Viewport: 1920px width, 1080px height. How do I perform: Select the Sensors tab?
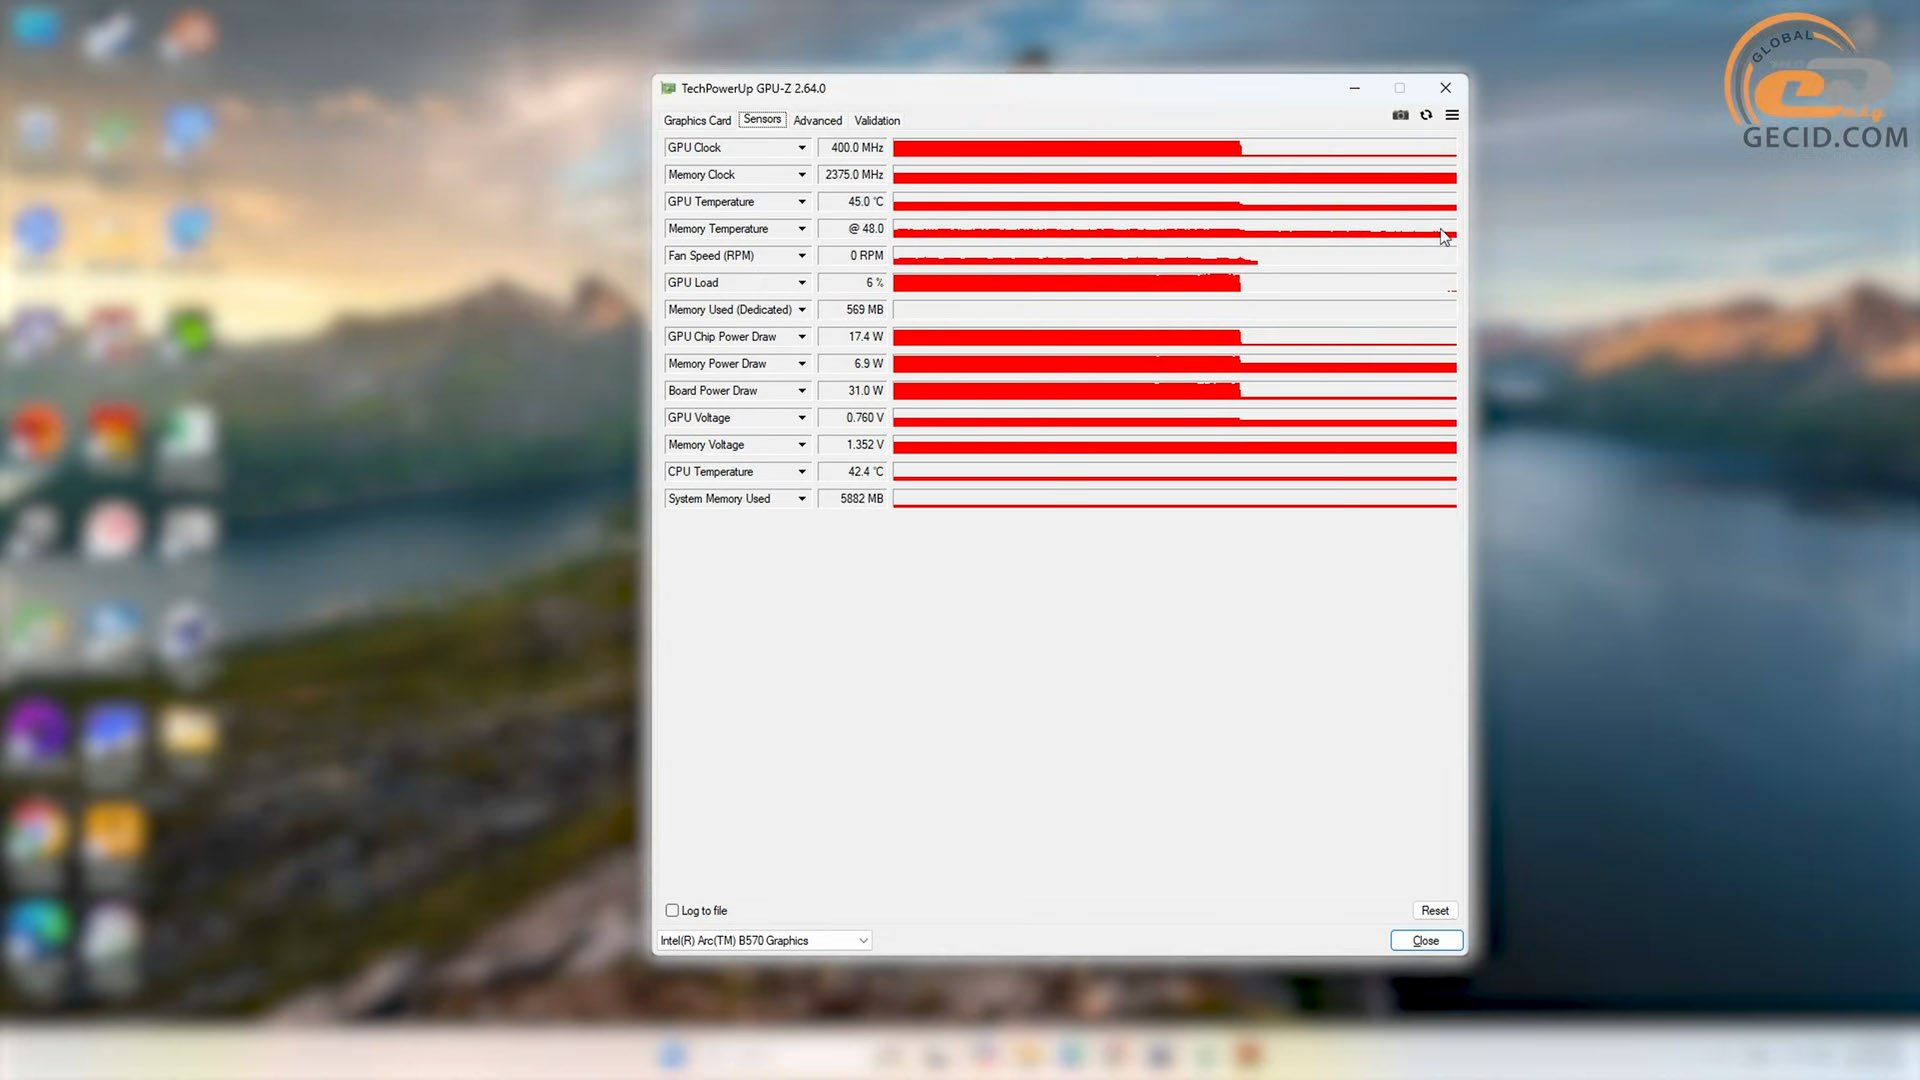click(762, 119)
